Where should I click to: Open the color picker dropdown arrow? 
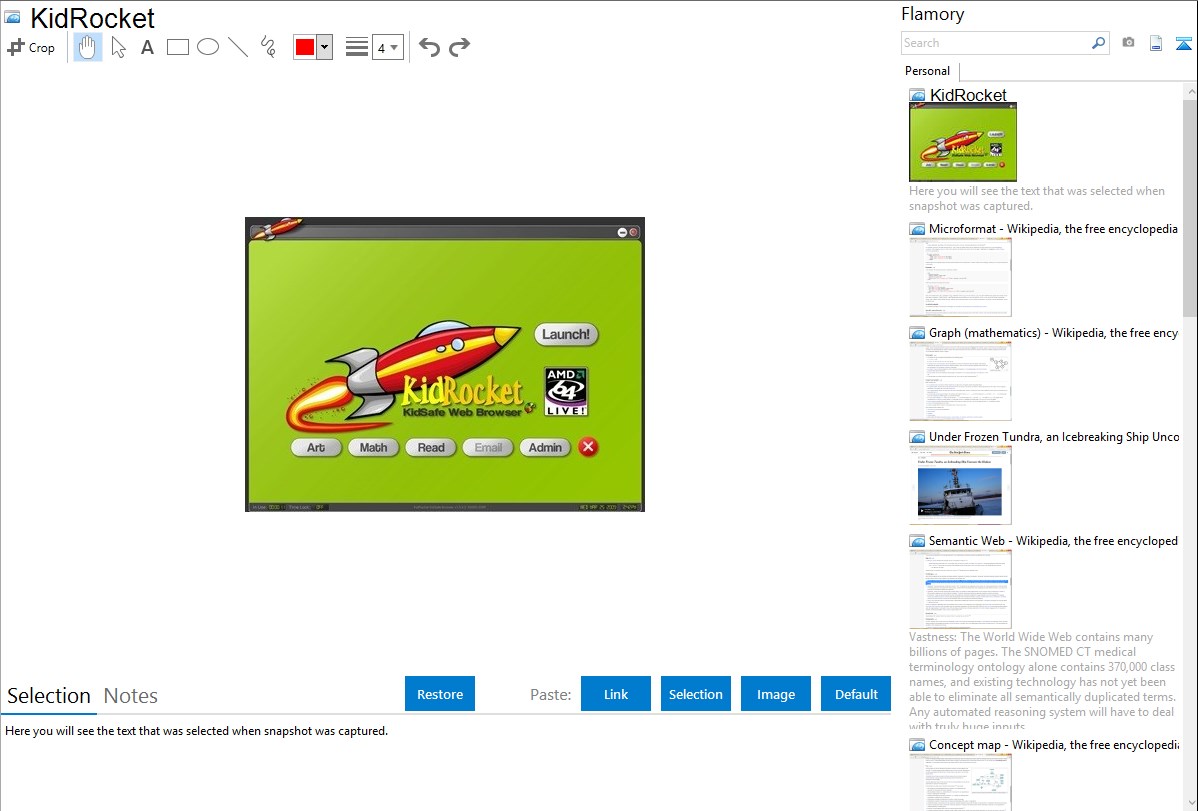(x=324, y=47)
